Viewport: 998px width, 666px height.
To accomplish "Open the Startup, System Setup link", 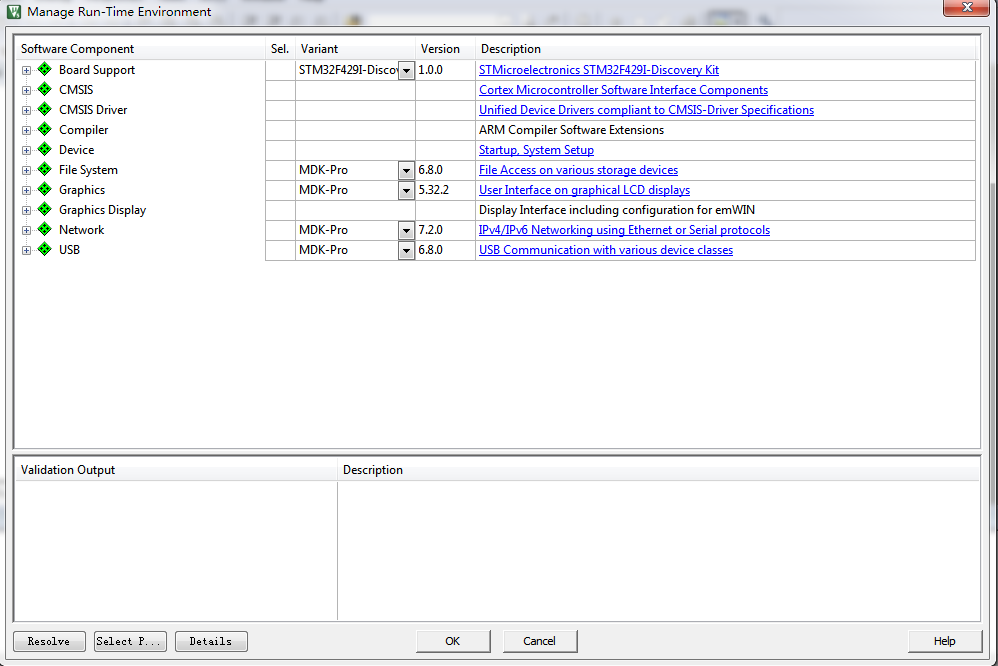I will tap(536, 150).
